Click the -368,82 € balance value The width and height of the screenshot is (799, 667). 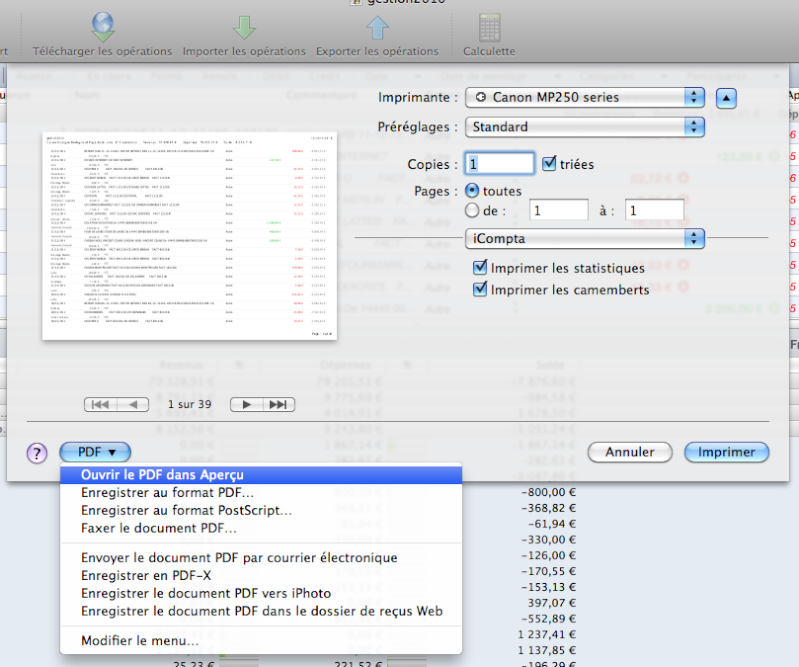548,508
